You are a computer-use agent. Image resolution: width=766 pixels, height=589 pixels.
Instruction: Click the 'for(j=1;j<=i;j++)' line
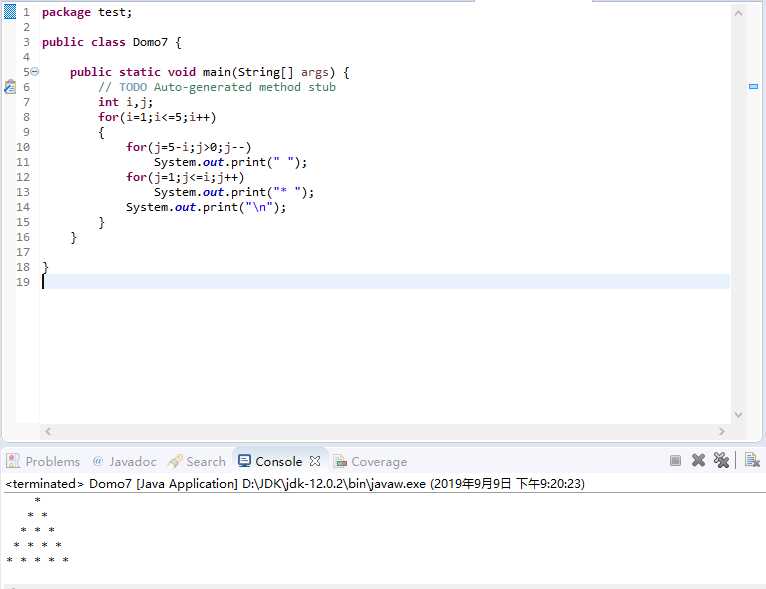pos(185,177)
